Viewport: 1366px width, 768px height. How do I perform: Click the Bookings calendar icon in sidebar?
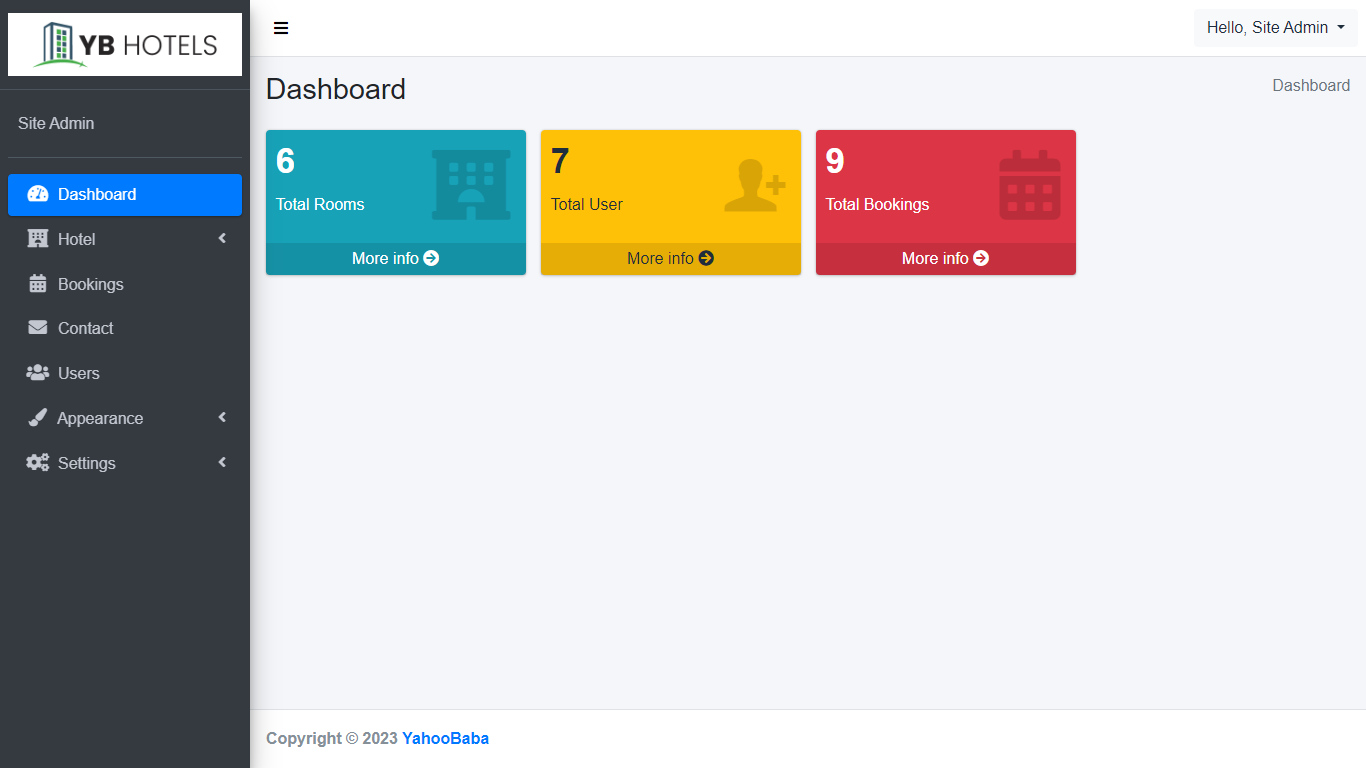(38, 284)
